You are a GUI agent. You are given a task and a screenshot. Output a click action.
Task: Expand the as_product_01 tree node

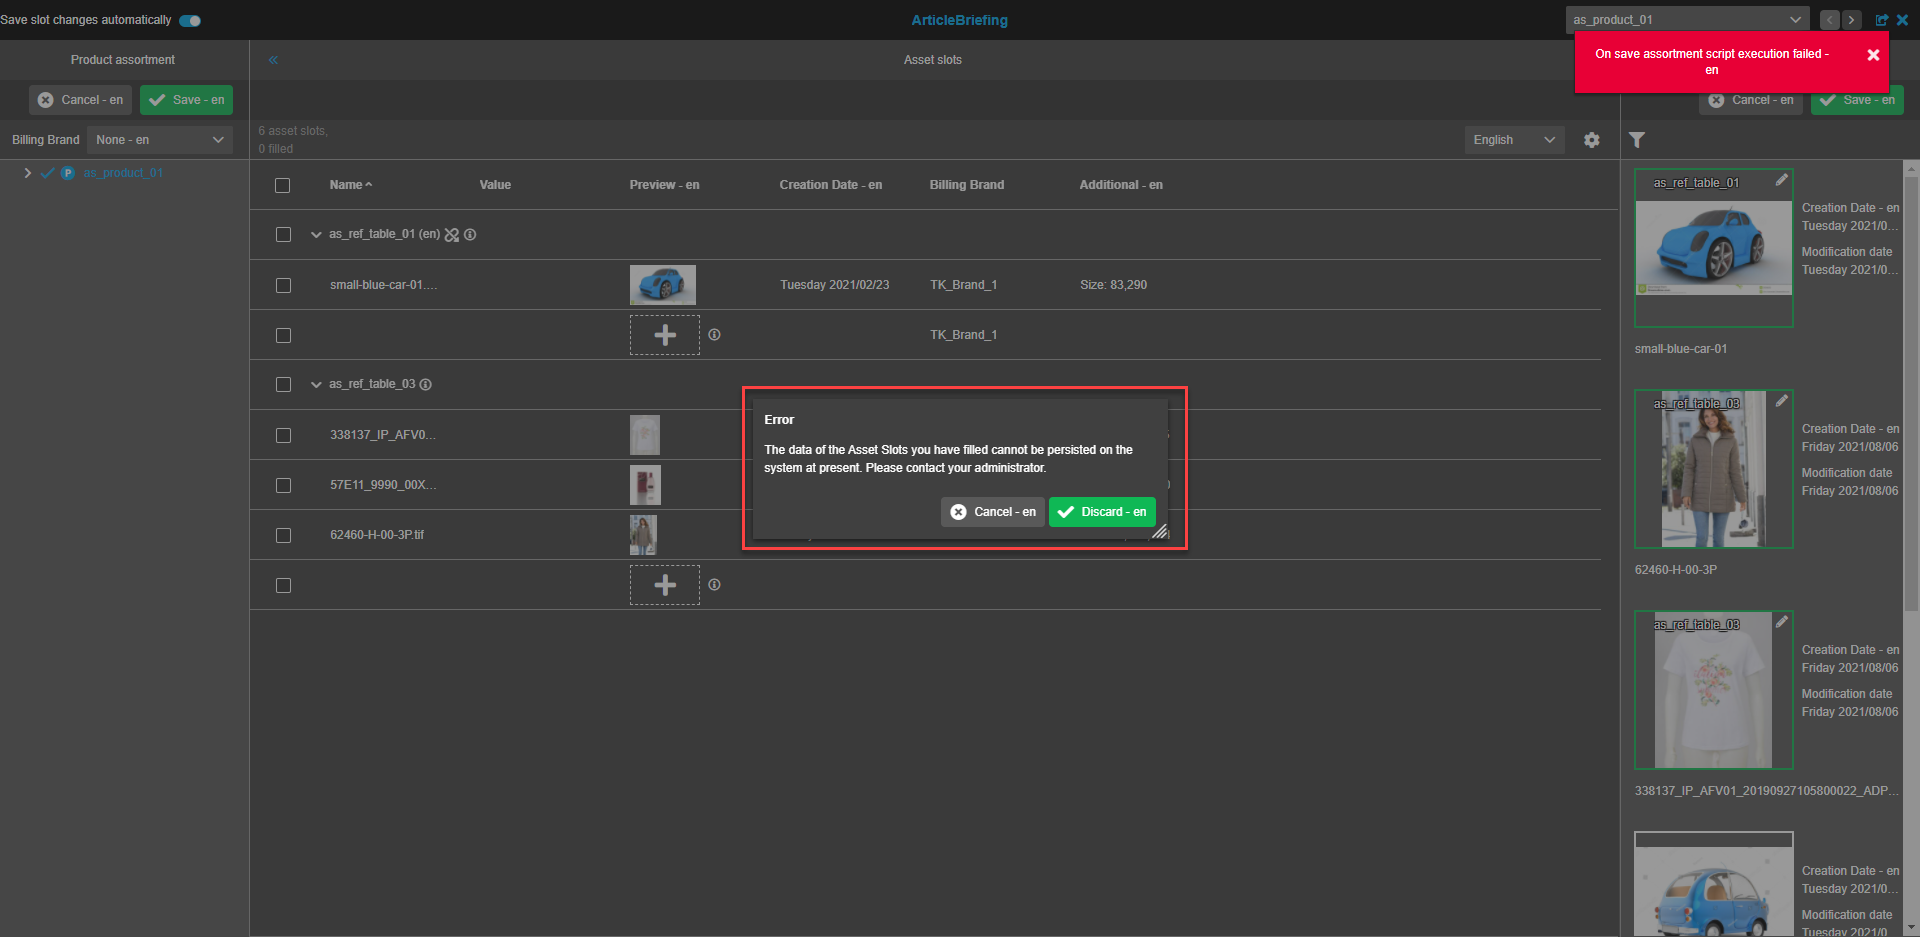point(27,173)
